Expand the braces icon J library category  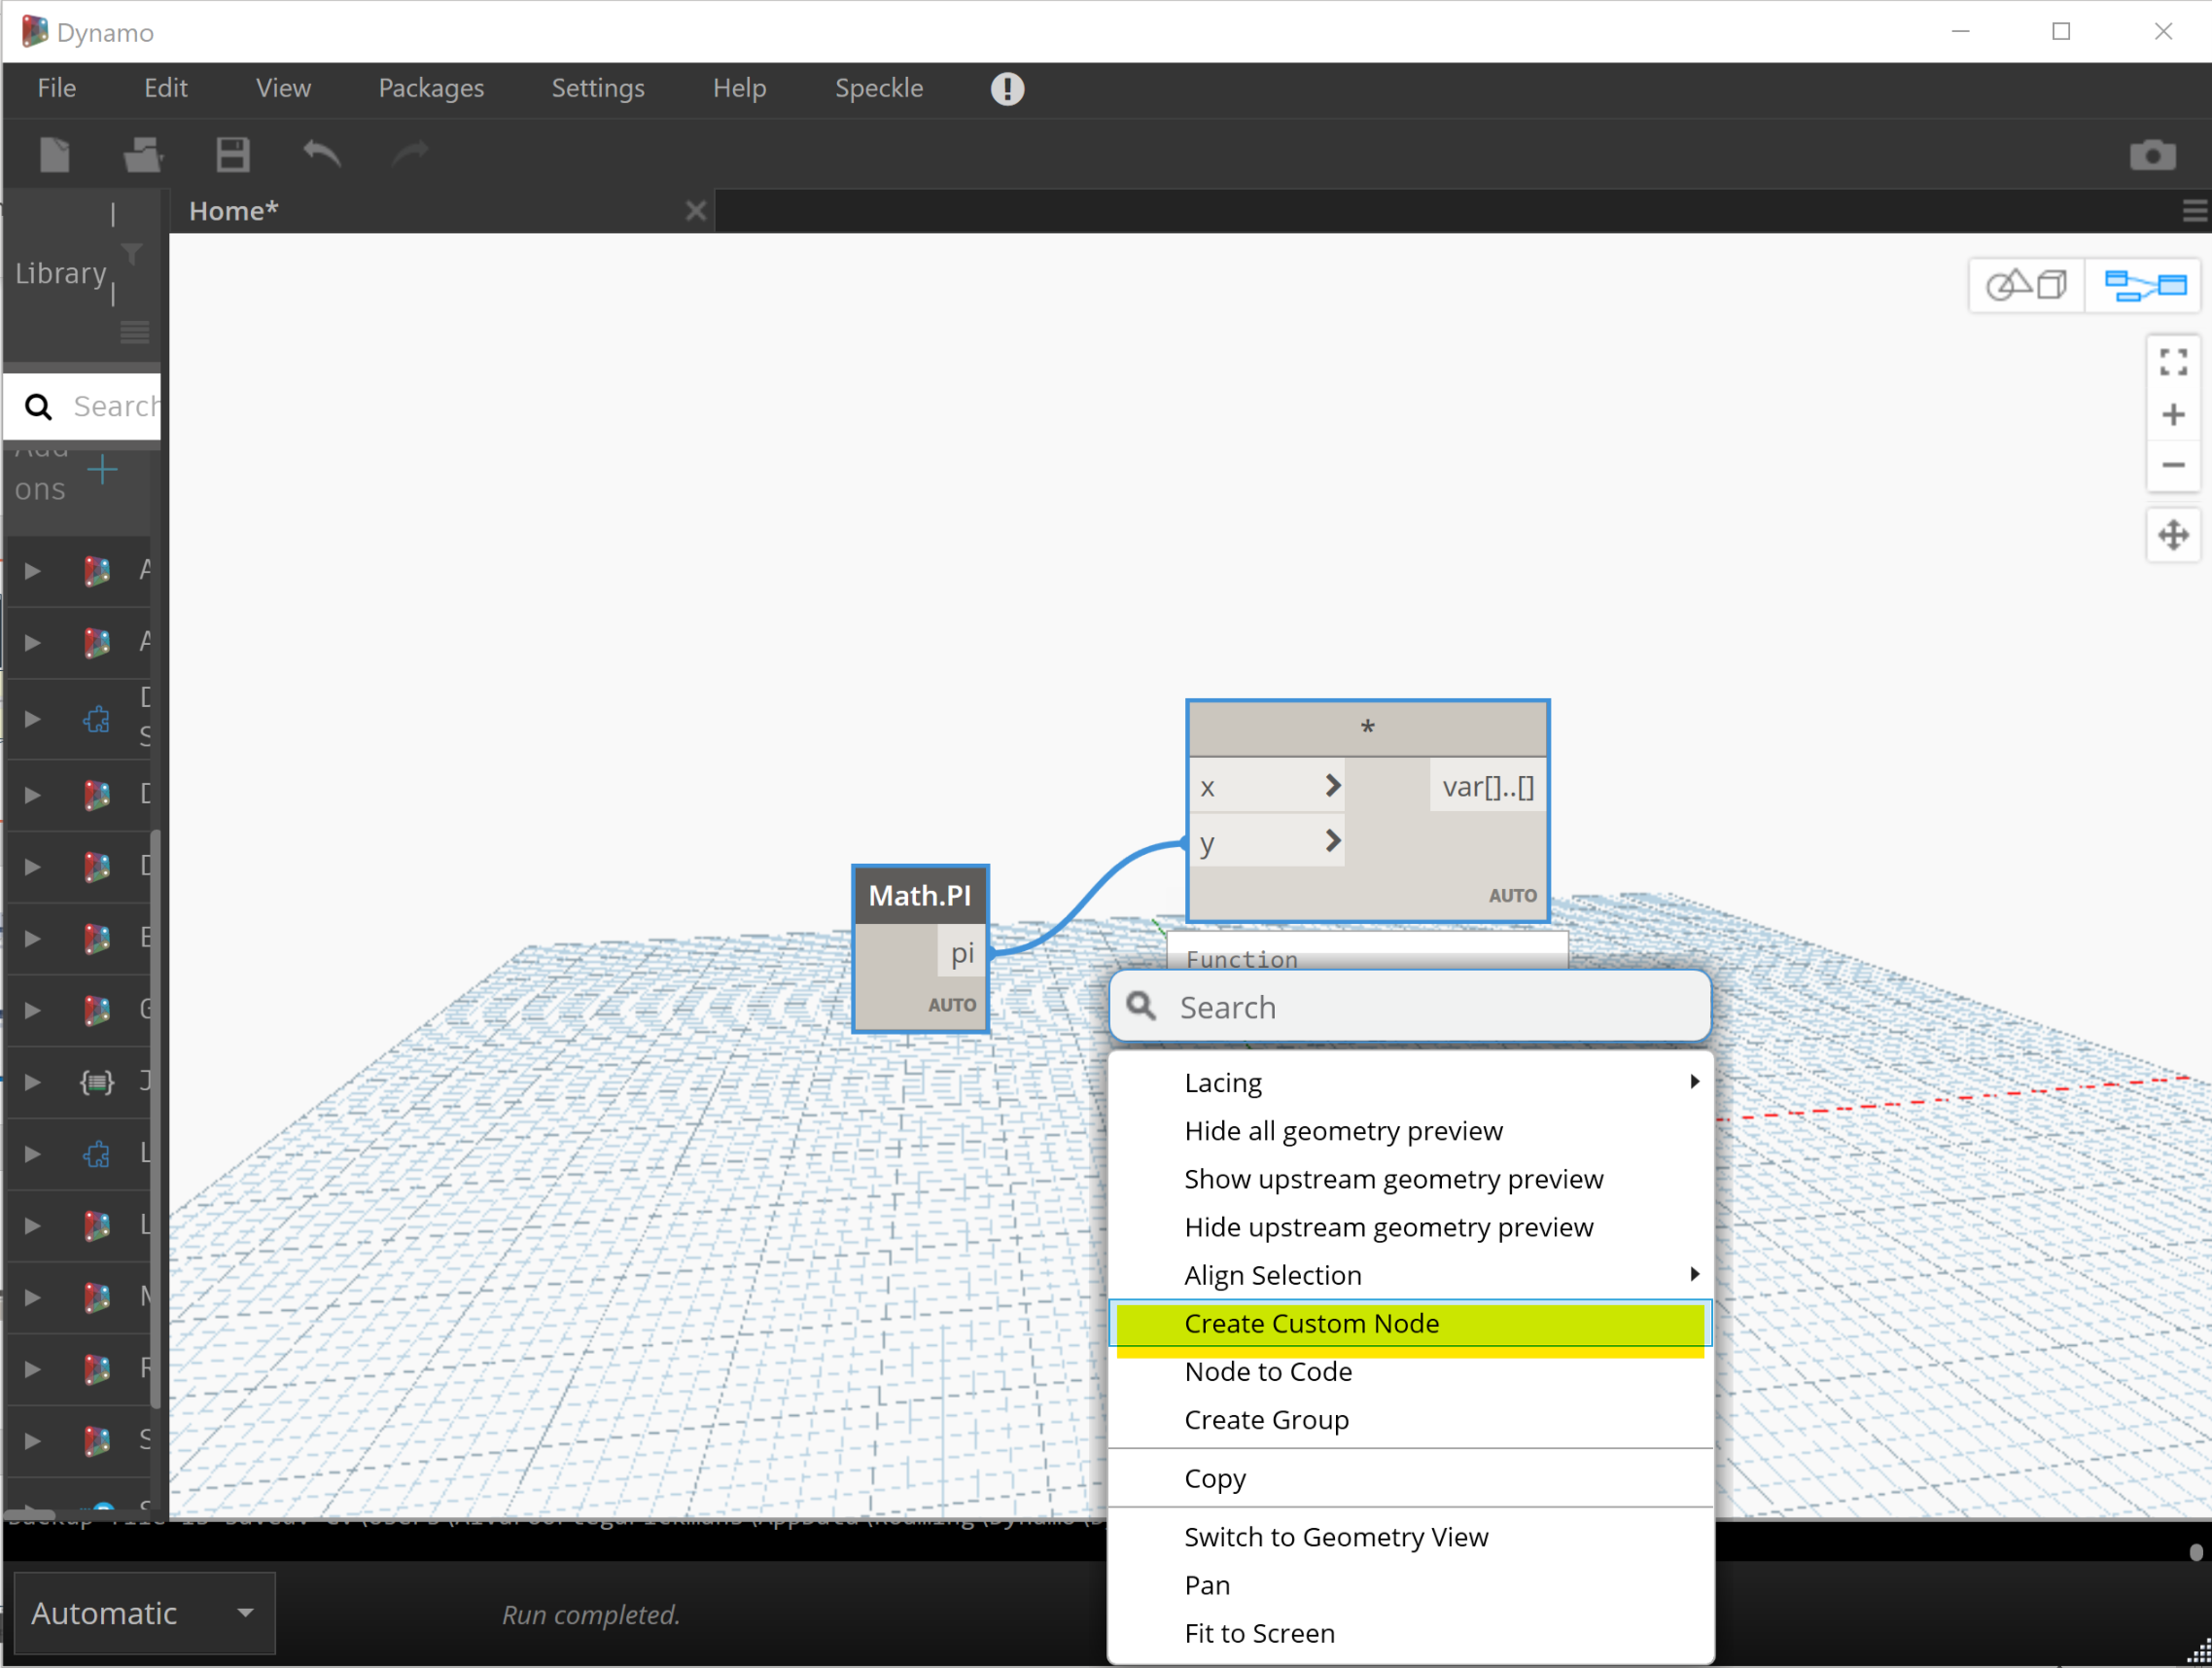[32, 1082]
